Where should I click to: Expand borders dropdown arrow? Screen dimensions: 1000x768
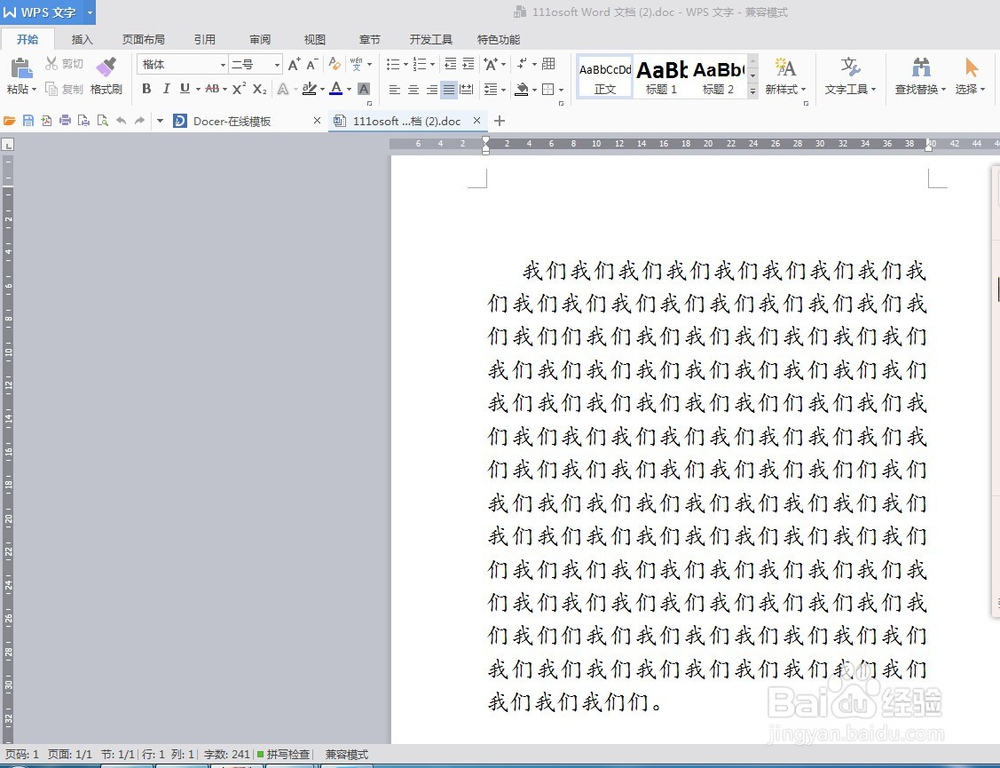[x=561, y=89]
